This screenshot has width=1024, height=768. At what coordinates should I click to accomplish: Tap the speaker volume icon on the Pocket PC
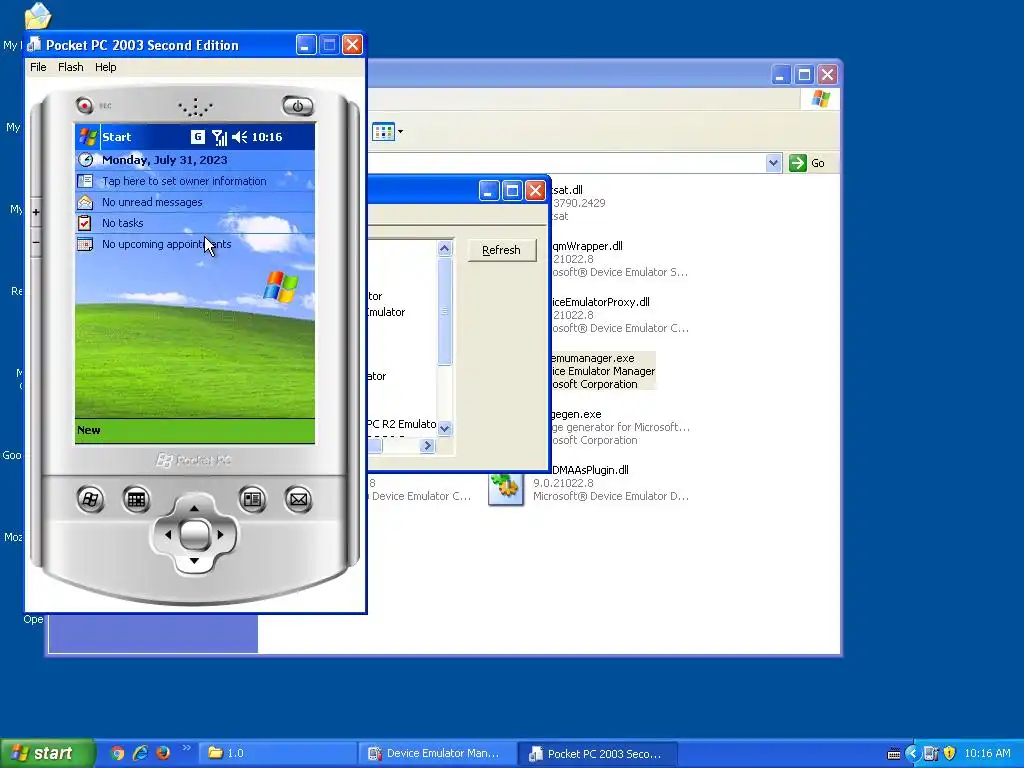(240, 136)
